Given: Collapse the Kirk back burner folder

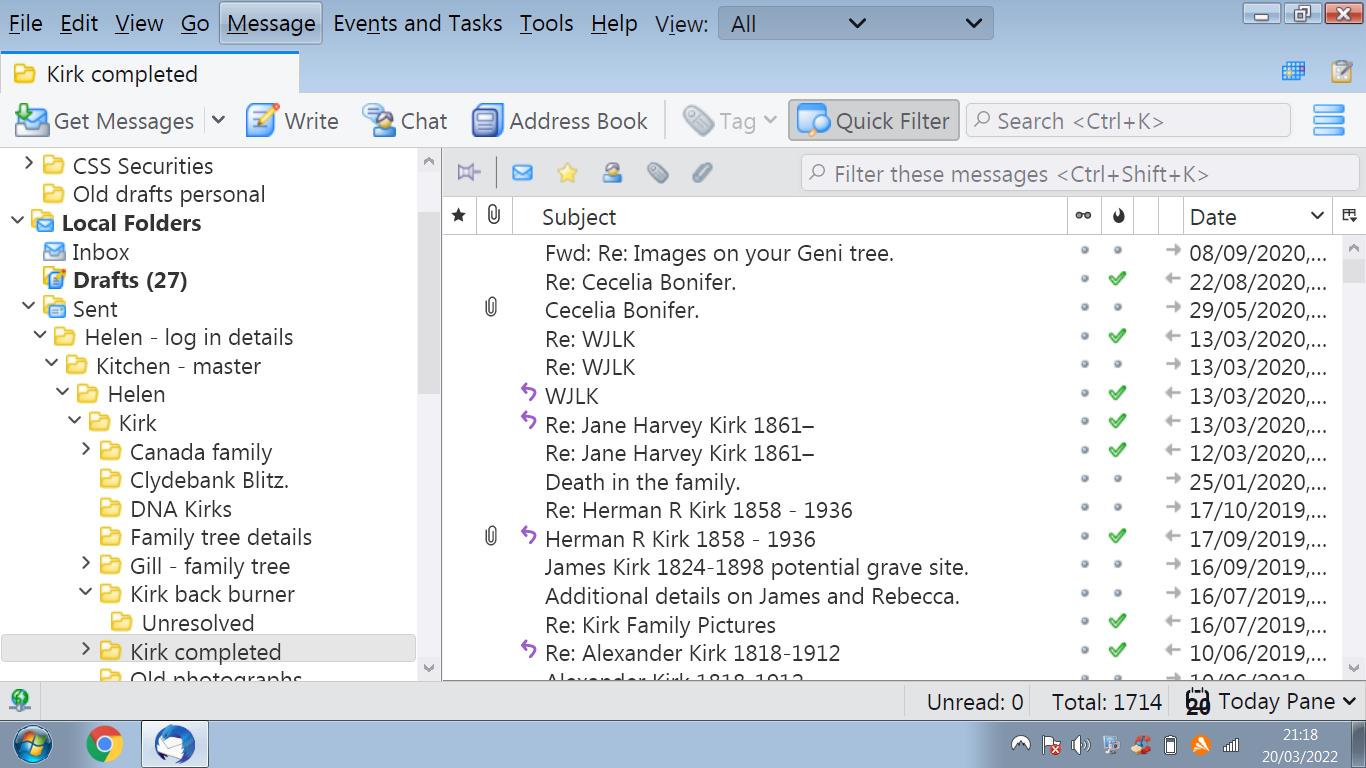Looking at the screenshot, I should click(x=87, y=593).
